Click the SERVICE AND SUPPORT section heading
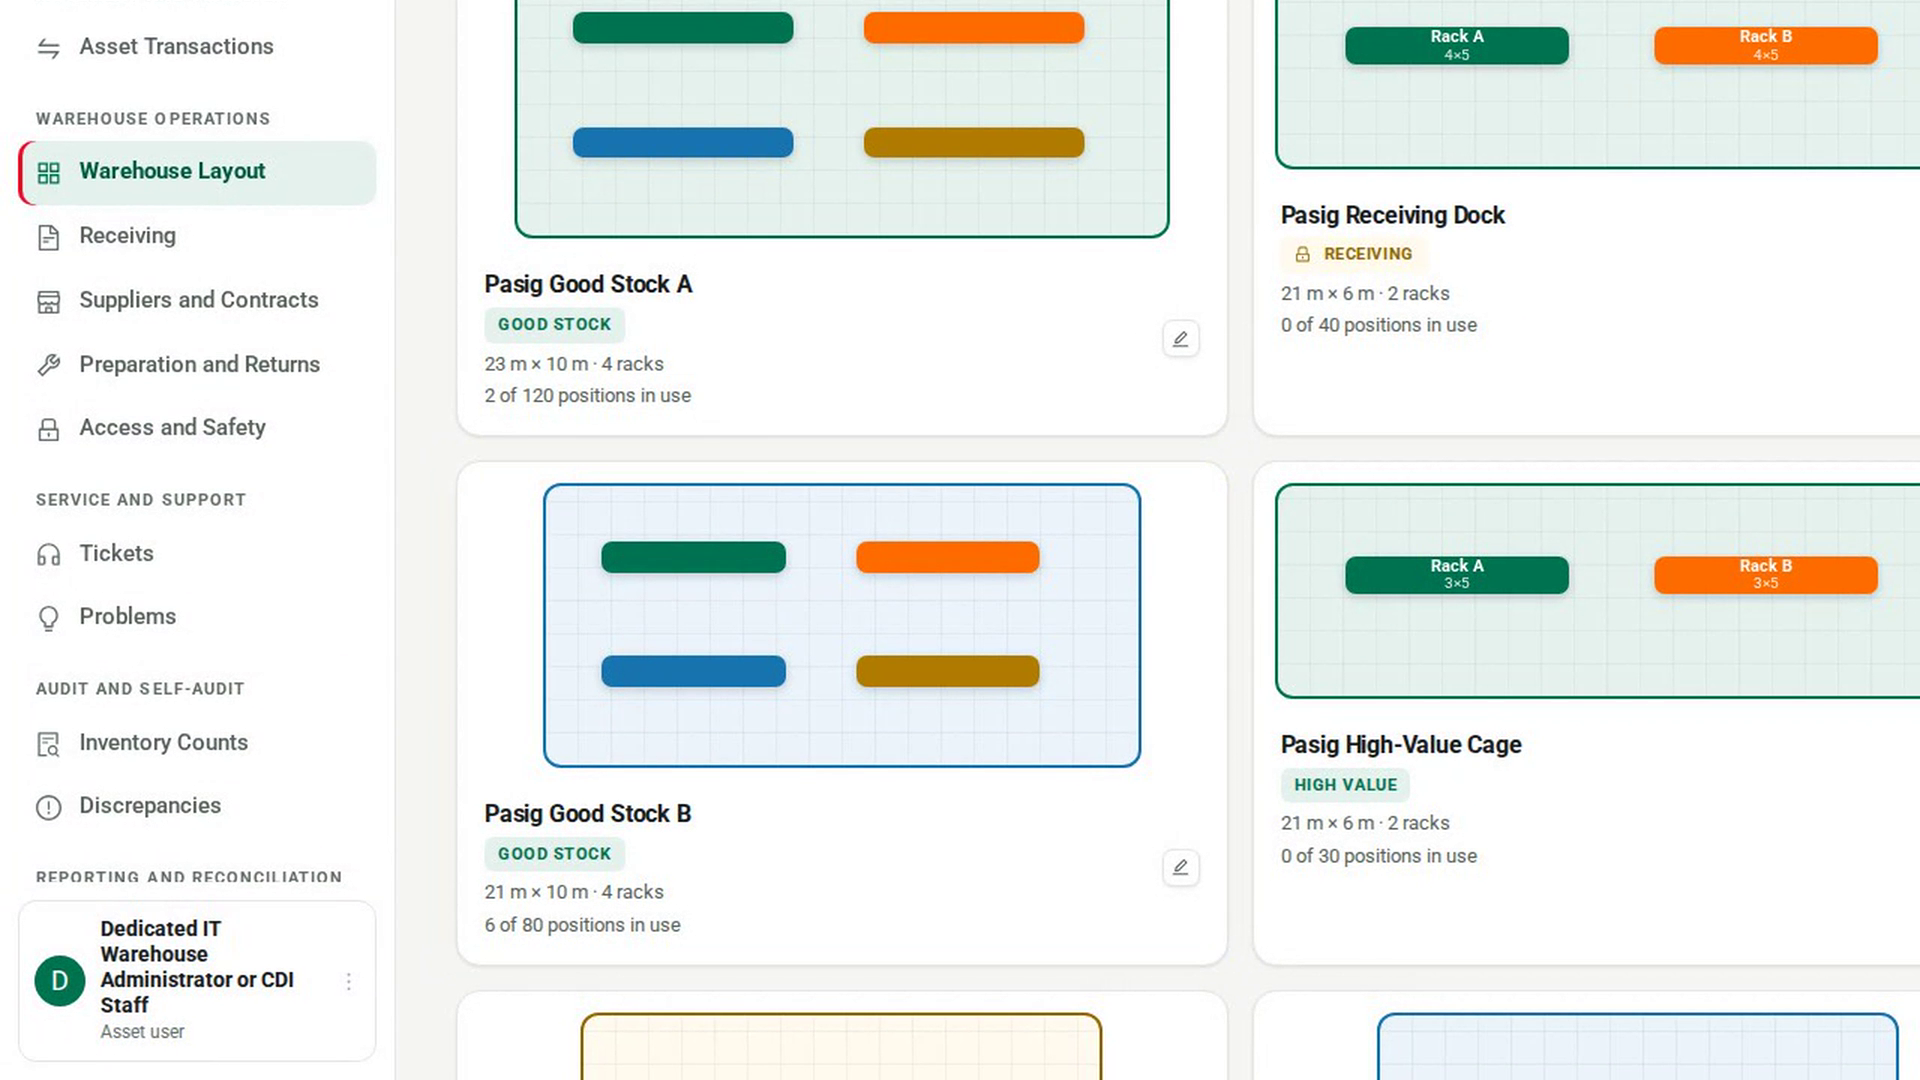Screen dimensions: 1920x1080 (x=141, y=500)
